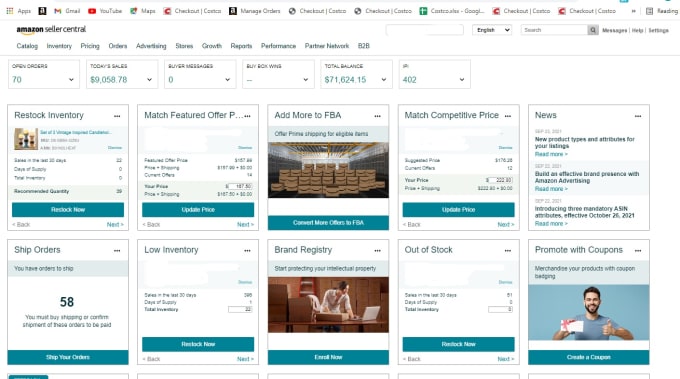Click into the header Search field
Viewport: 680px width, 379px height.
(x=554, y=30)
